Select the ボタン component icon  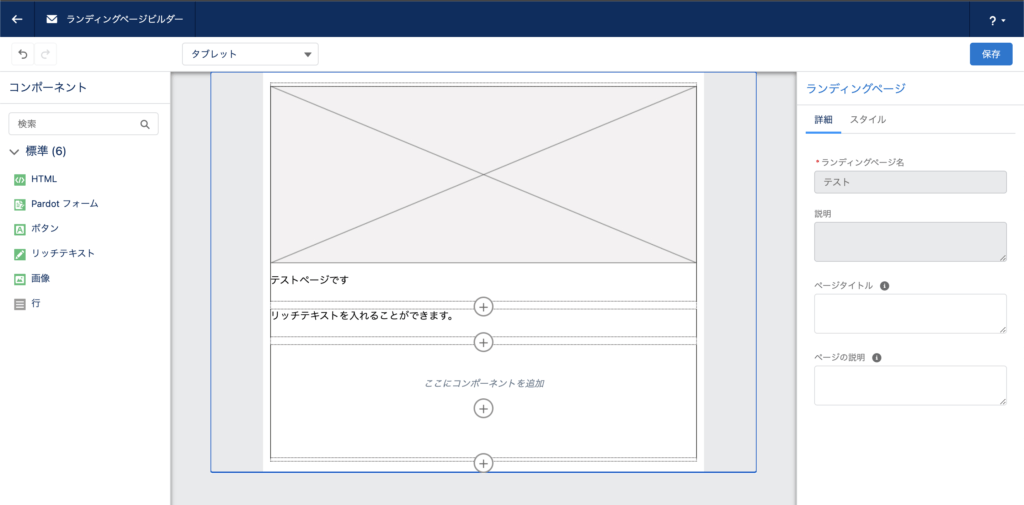click(x=20, y=229)
